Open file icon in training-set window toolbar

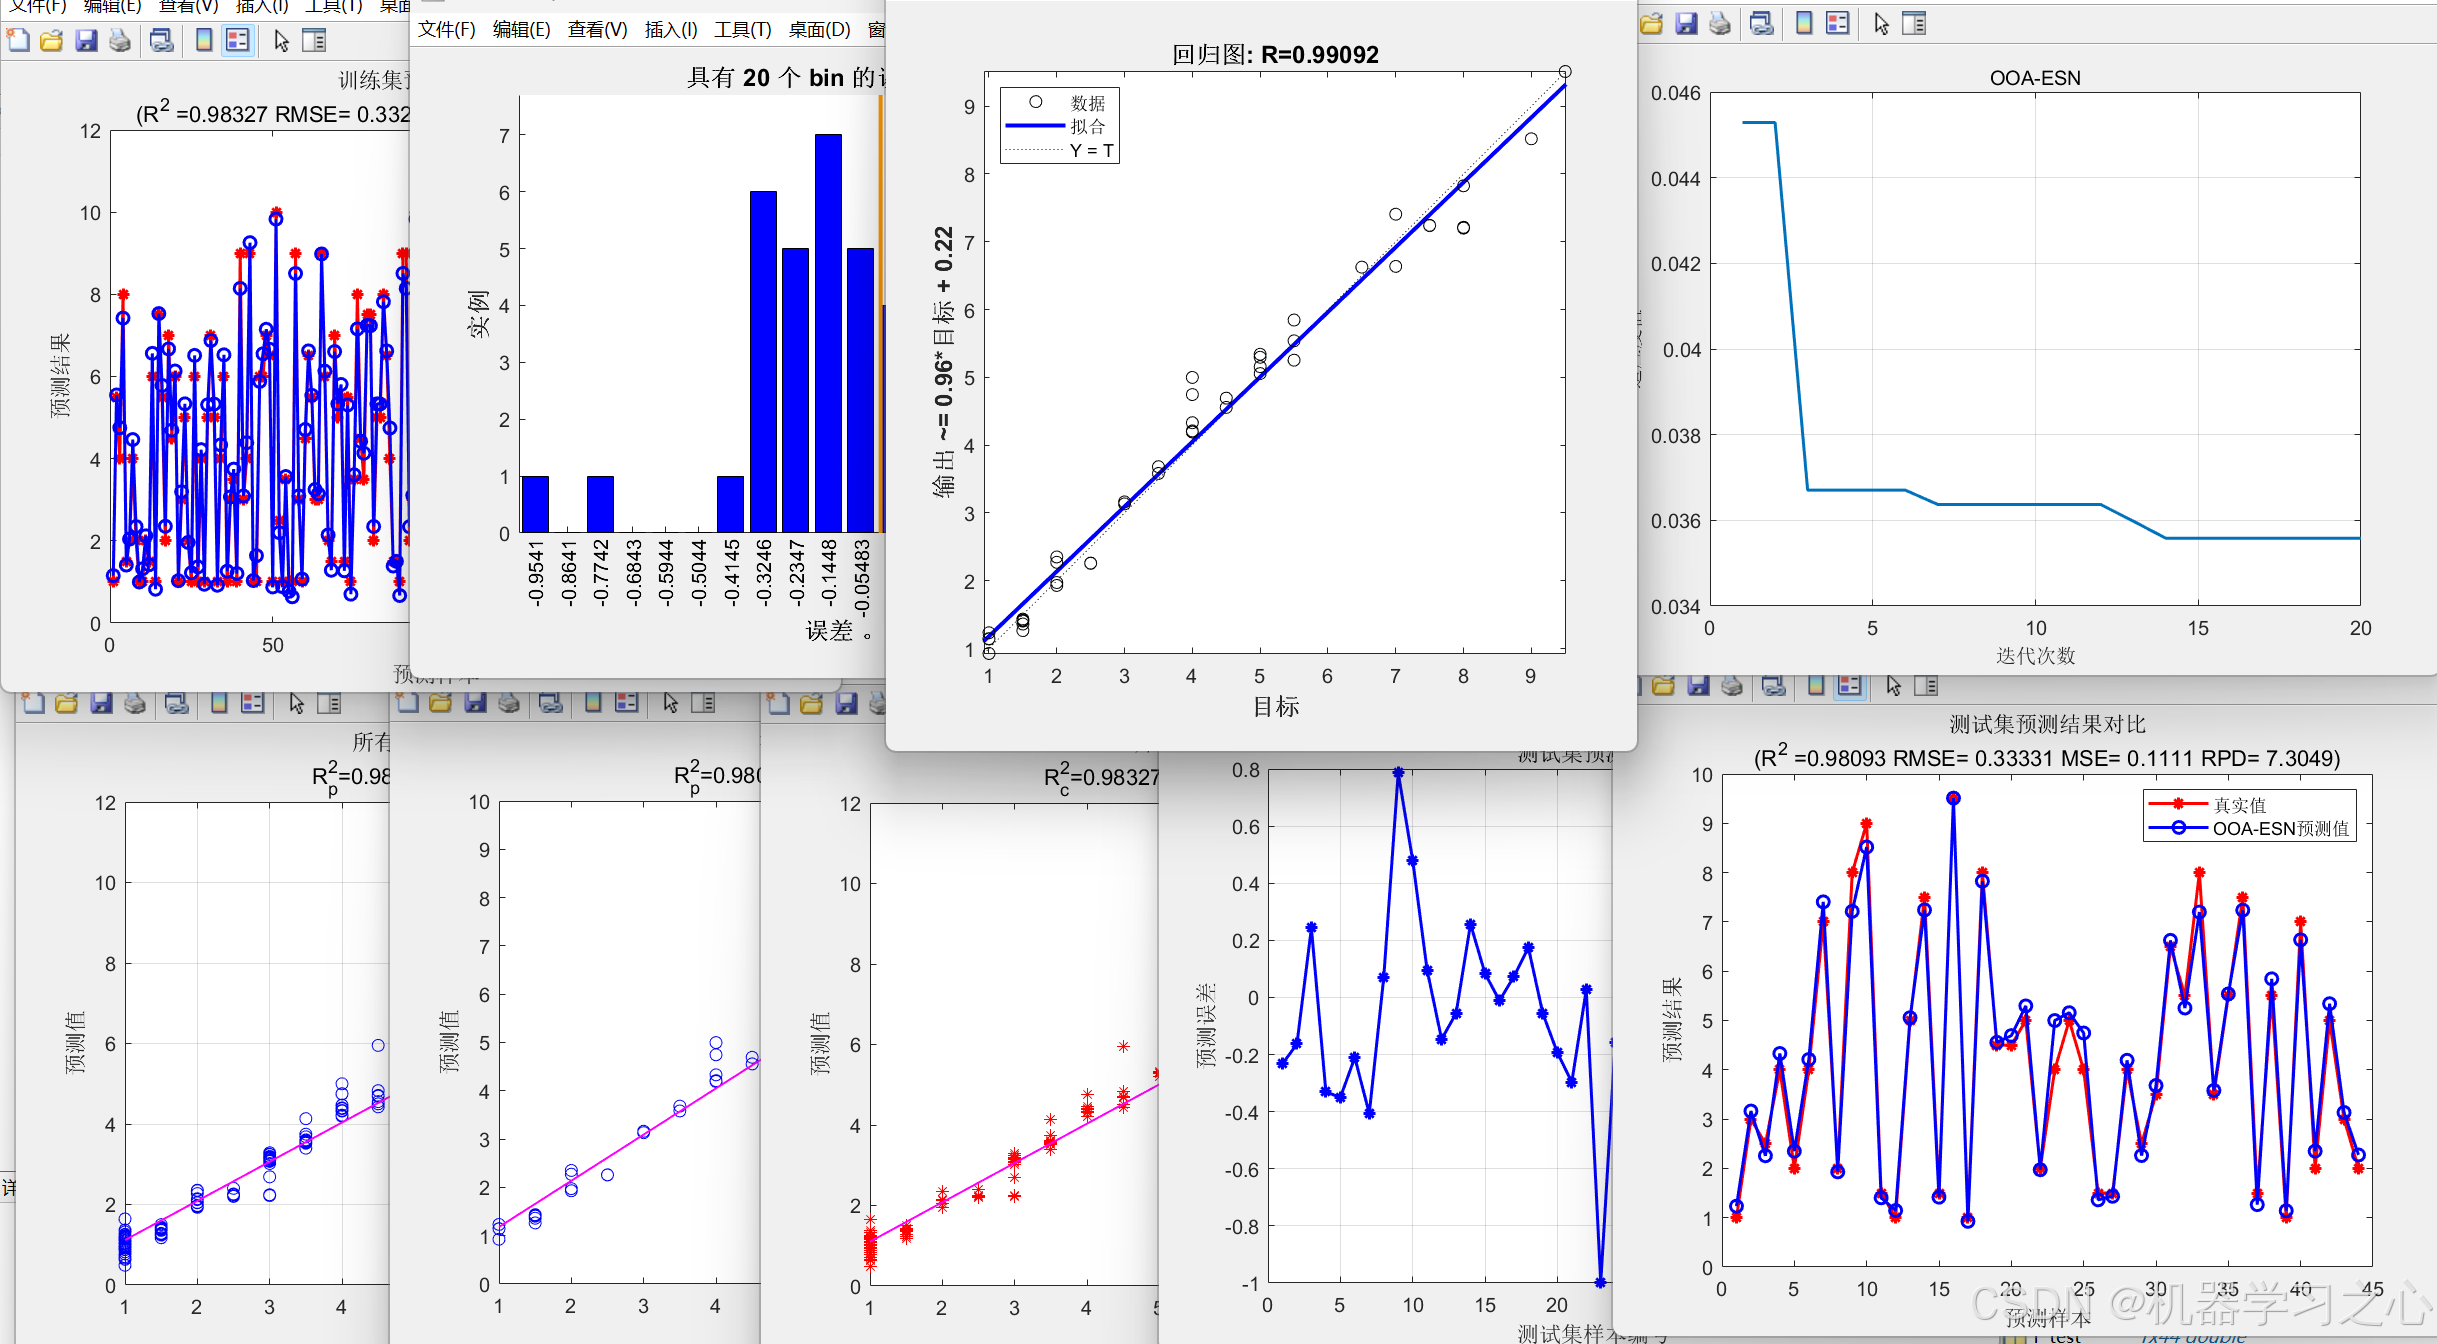[x=52, y=41]
